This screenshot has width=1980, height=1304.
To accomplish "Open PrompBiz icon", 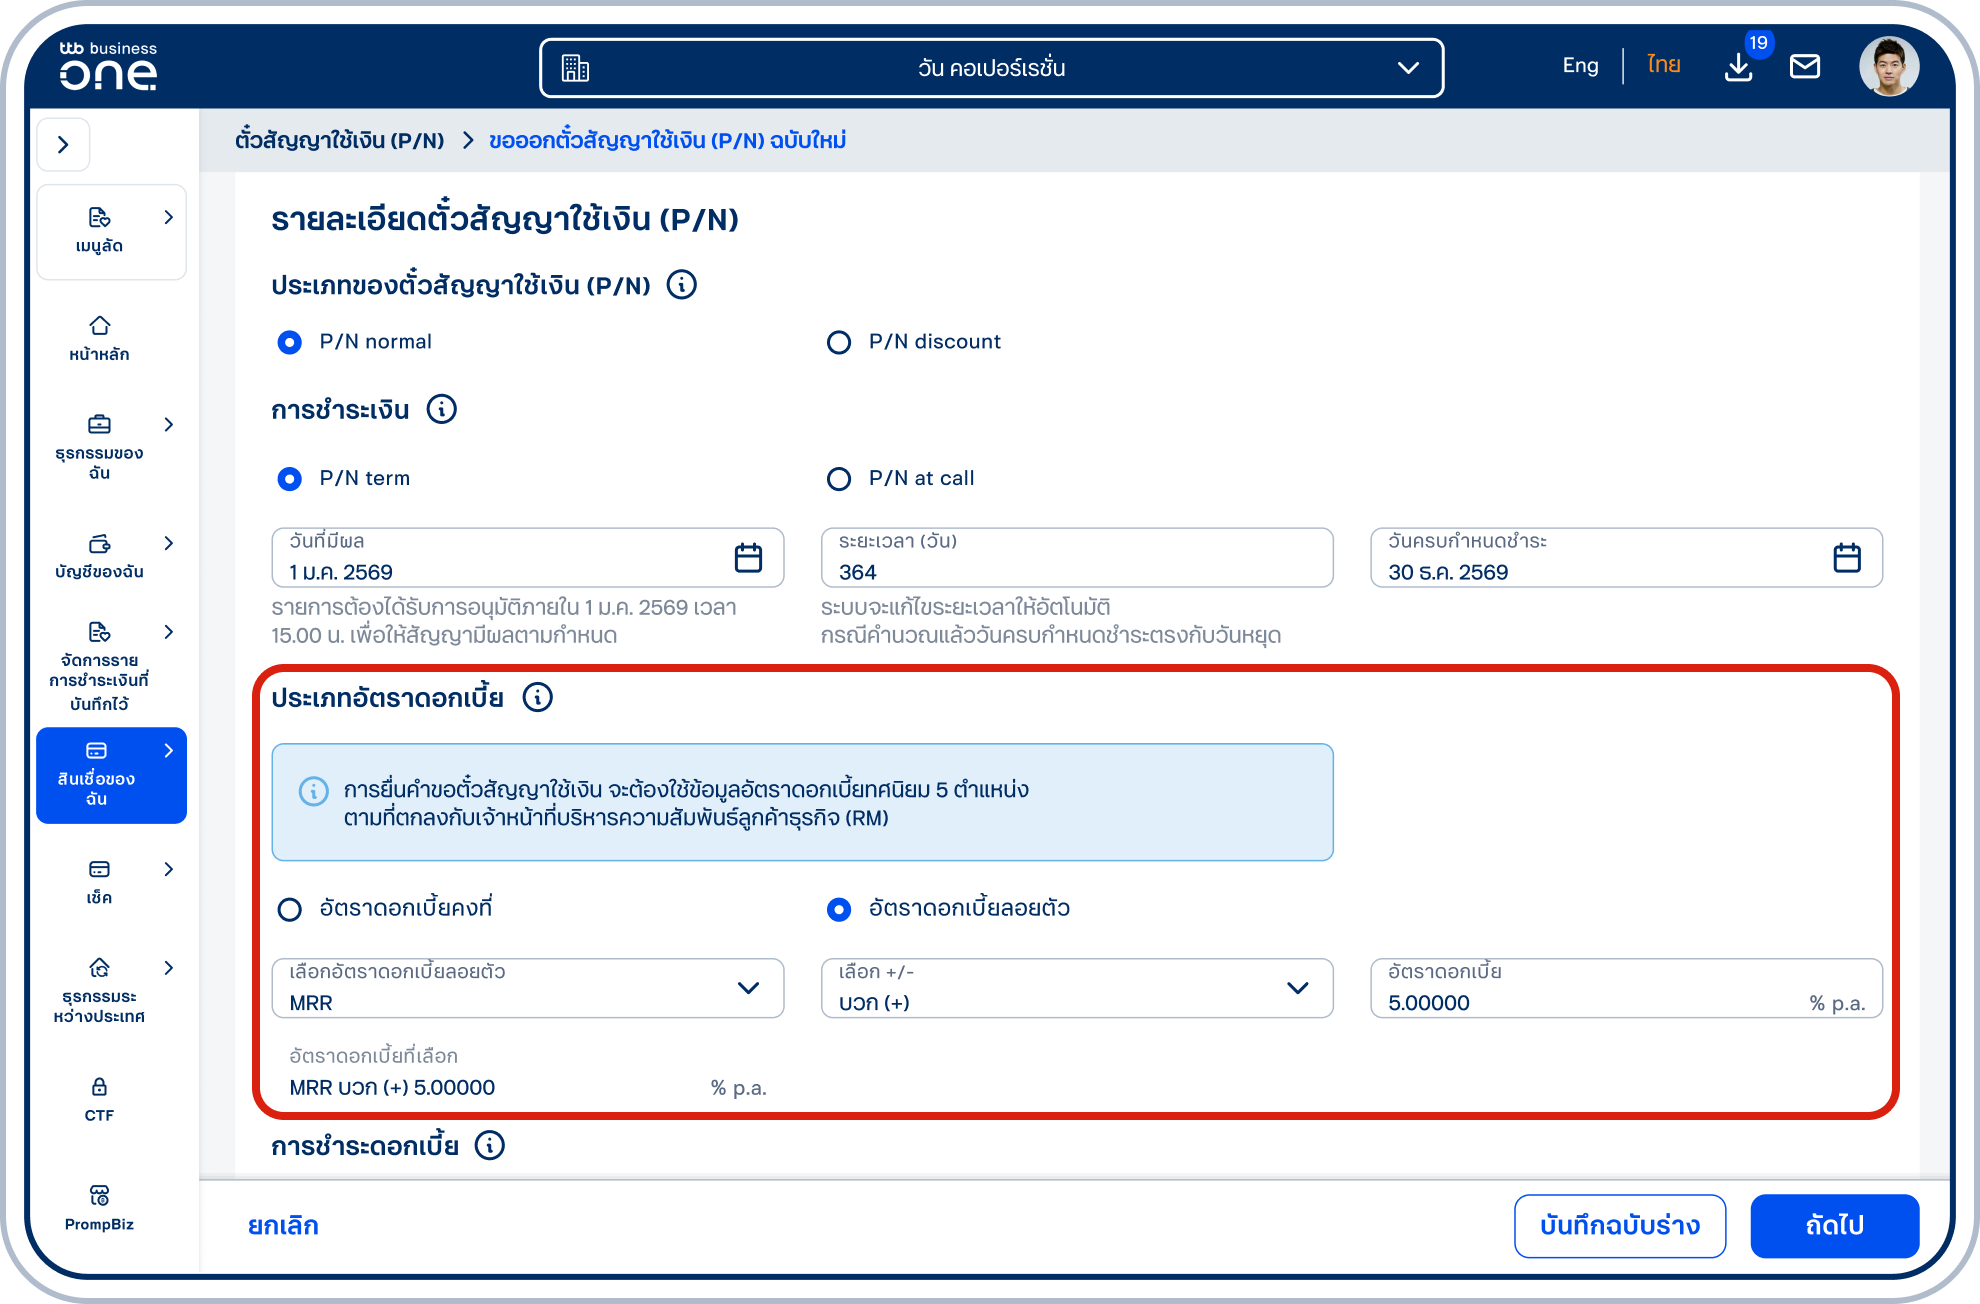I will tap(99, 1195).
